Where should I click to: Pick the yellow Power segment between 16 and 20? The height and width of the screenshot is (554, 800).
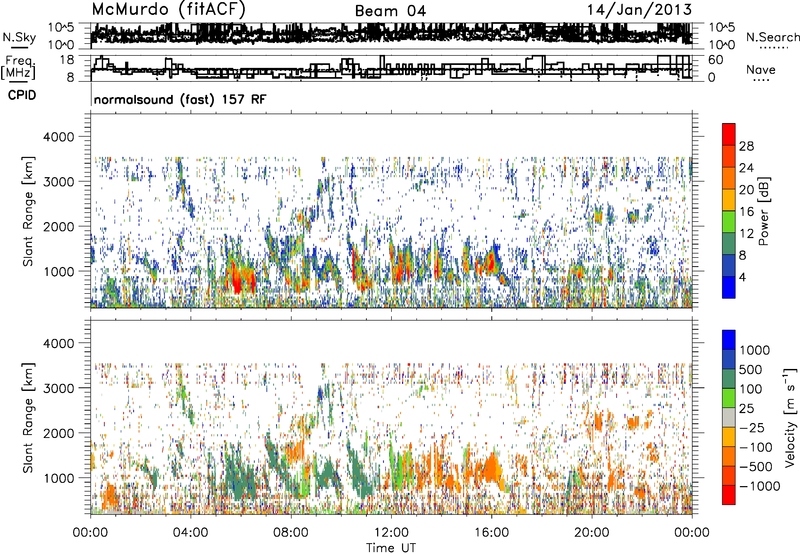[x=729, y=199]
